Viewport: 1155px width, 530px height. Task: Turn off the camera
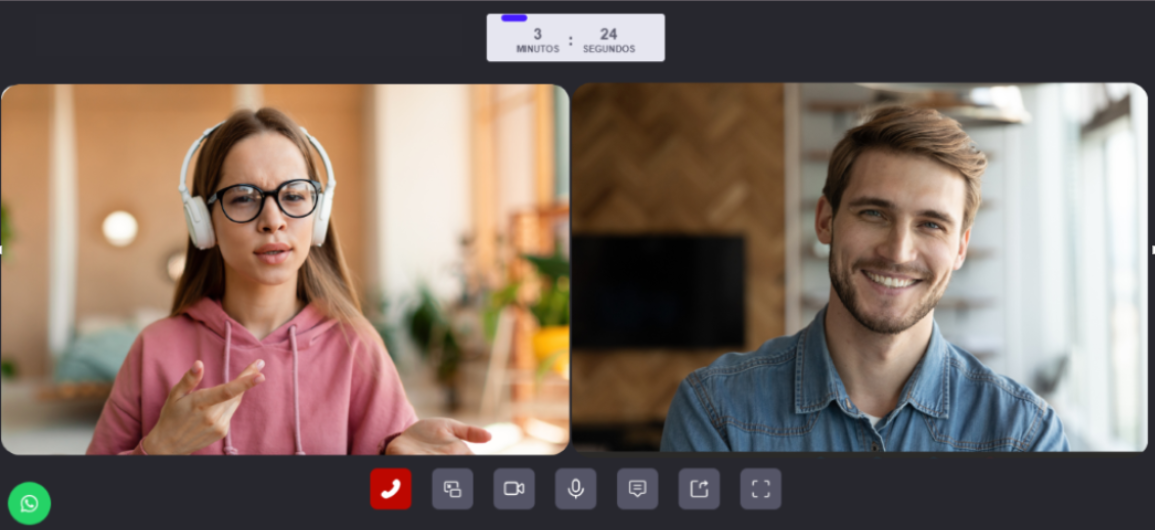tap(514, 489)
